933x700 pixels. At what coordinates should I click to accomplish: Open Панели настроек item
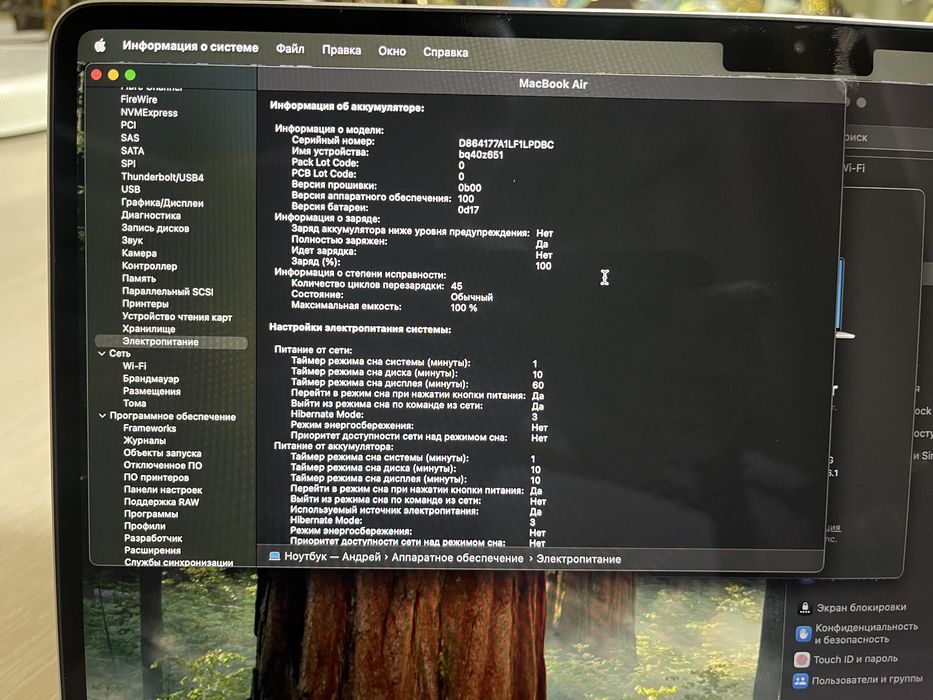[x=163, y=490]
